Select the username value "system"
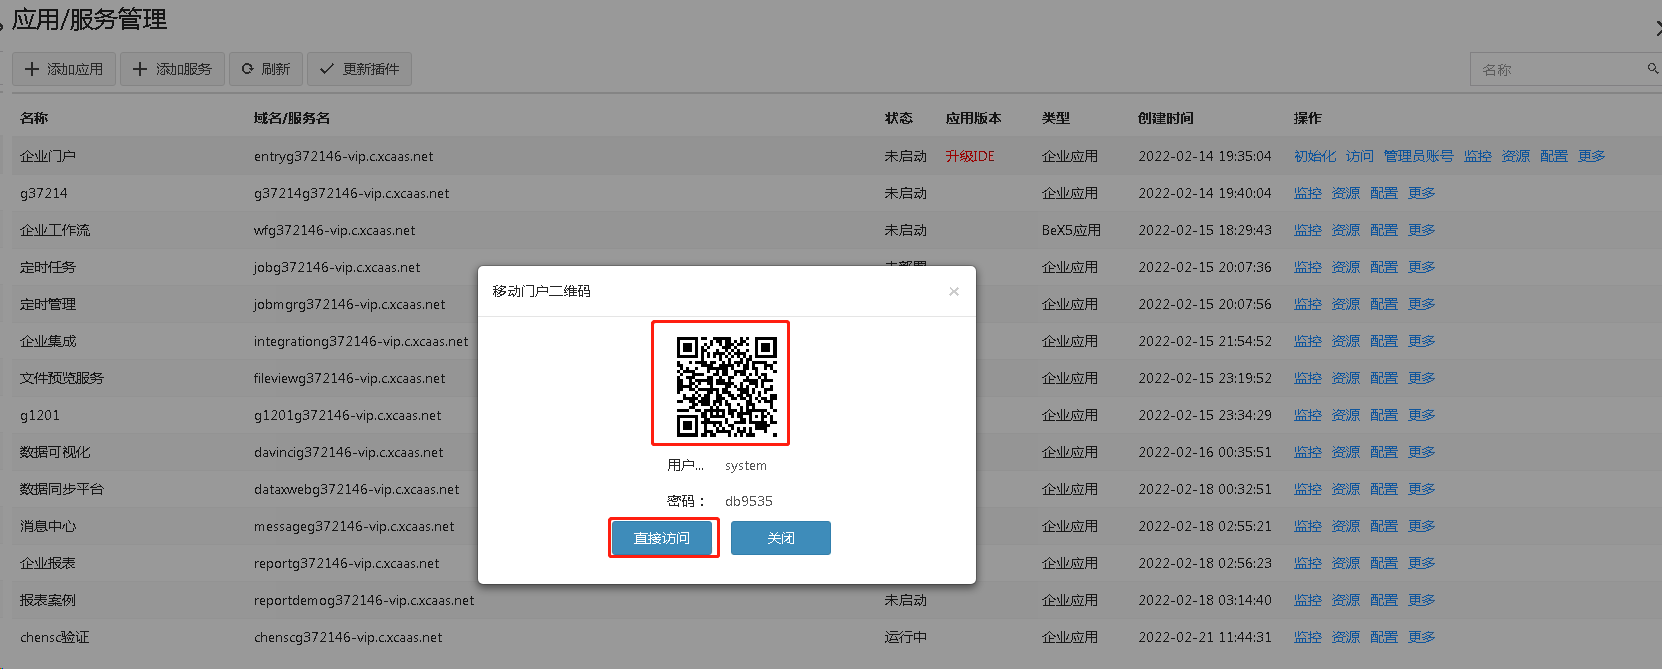Image resolution: width=1662 pixels, height=669 pixels. click(746, 465)
